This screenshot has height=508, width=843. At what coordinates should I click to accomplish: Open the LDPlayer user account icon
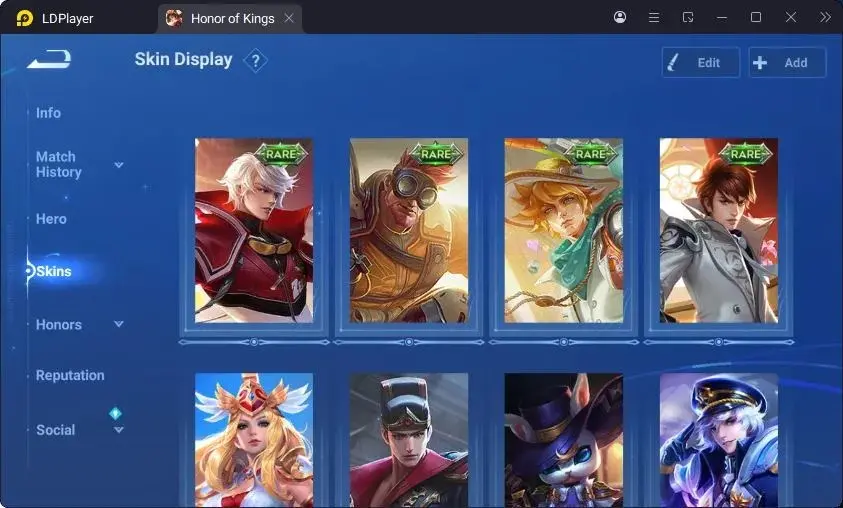pos(620,17)
